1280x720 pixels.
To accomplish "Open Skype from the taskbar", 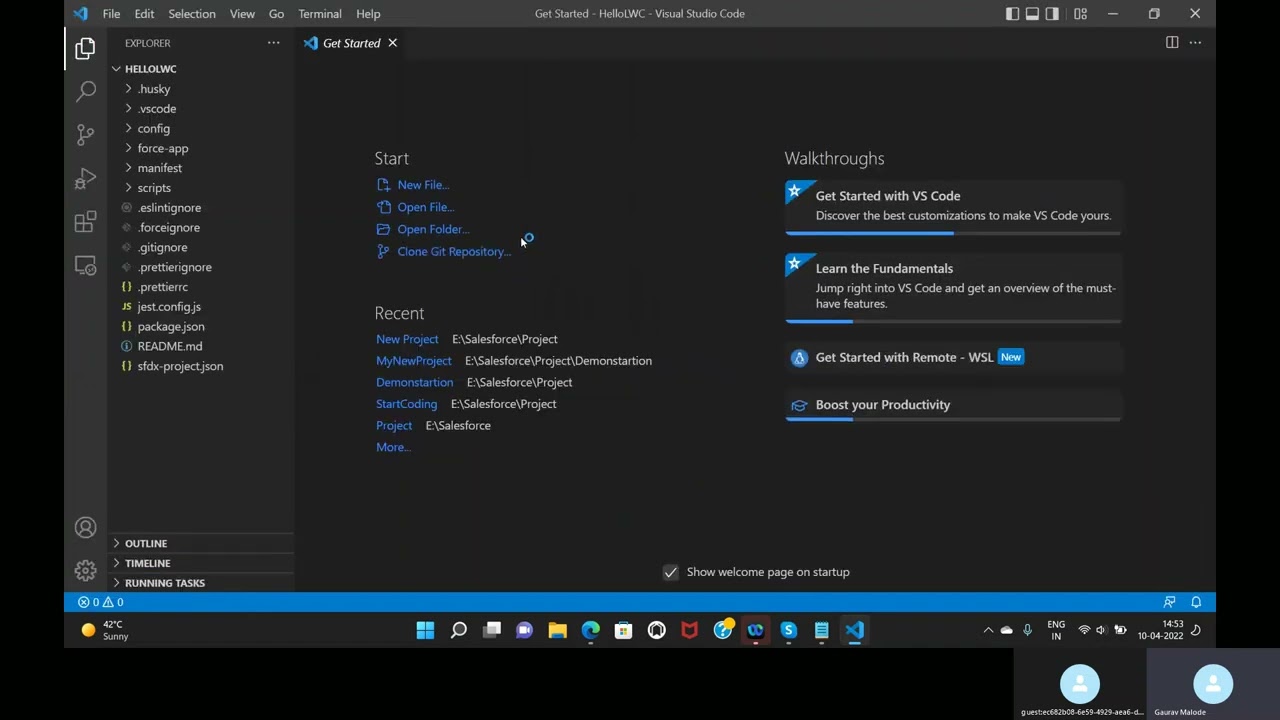I will 788,630.
